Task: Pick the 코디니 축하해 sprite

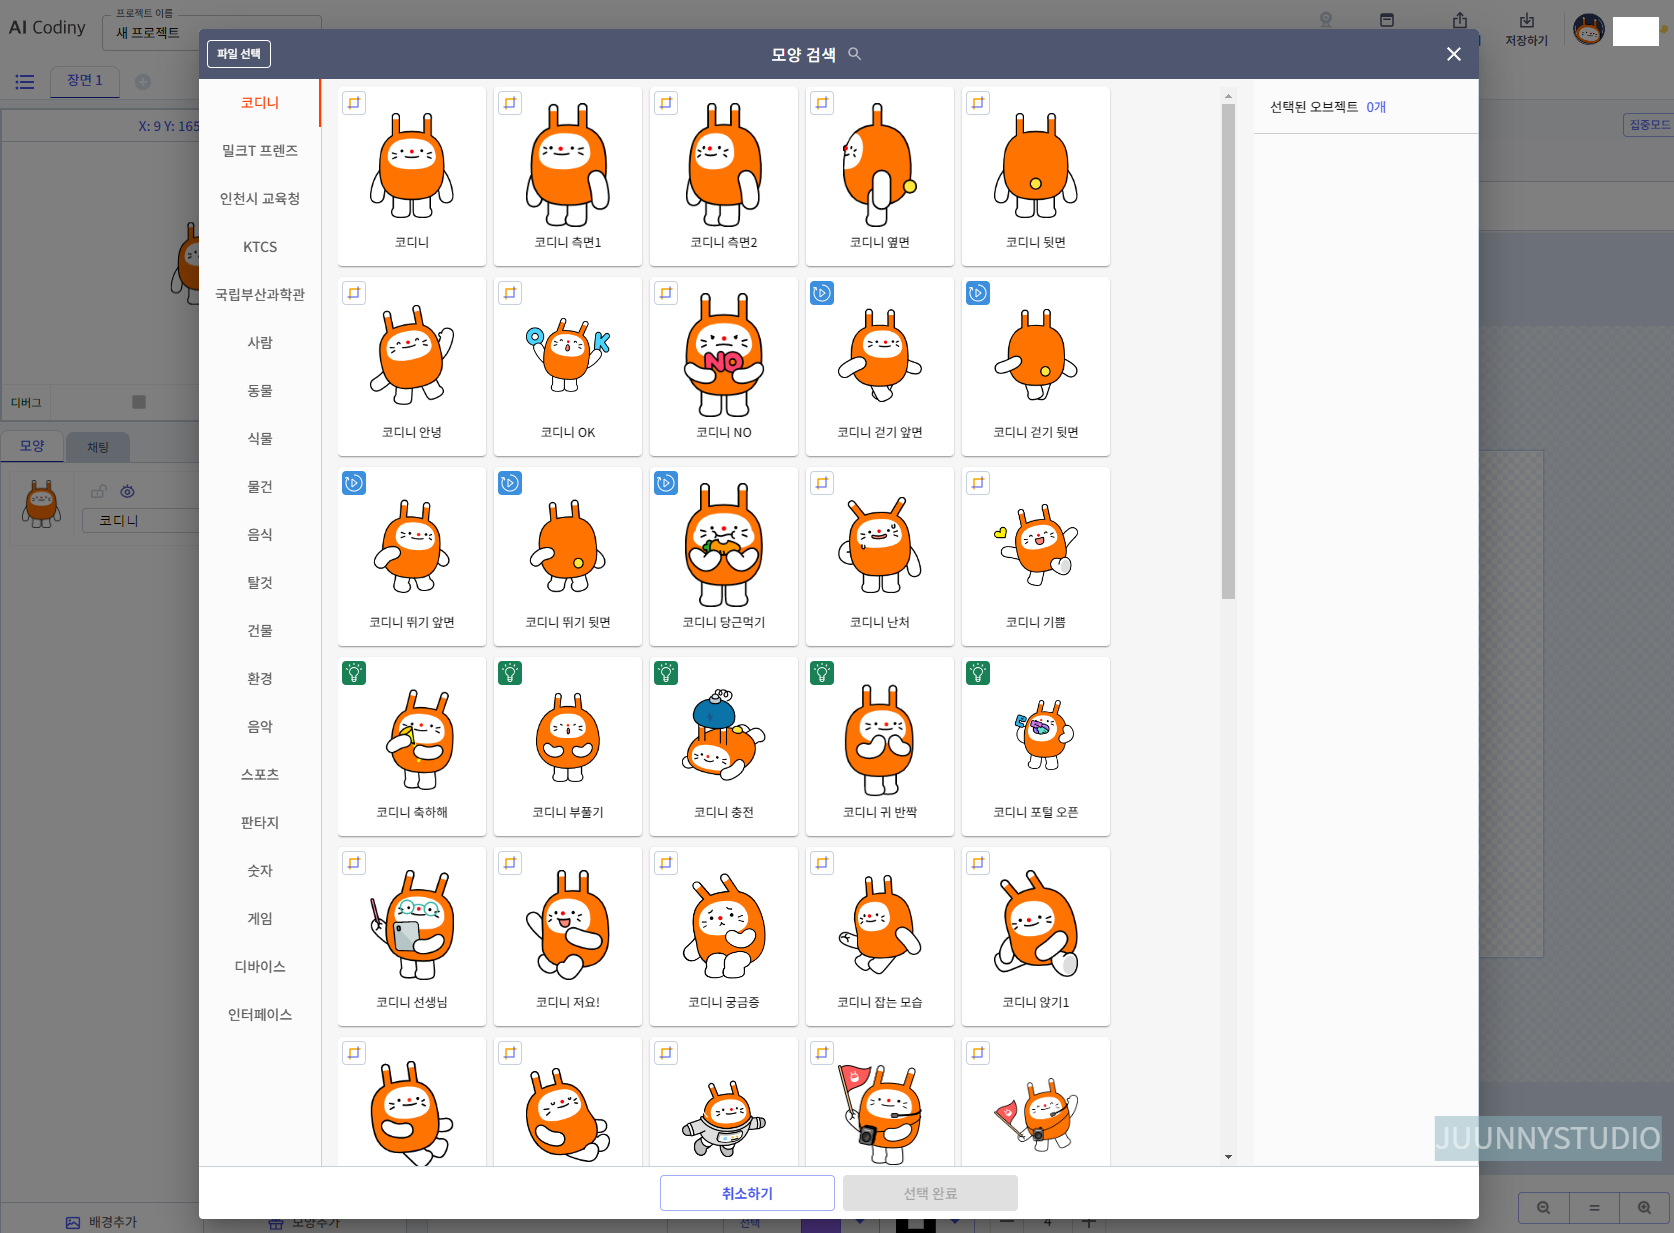Action: (412, 746)
